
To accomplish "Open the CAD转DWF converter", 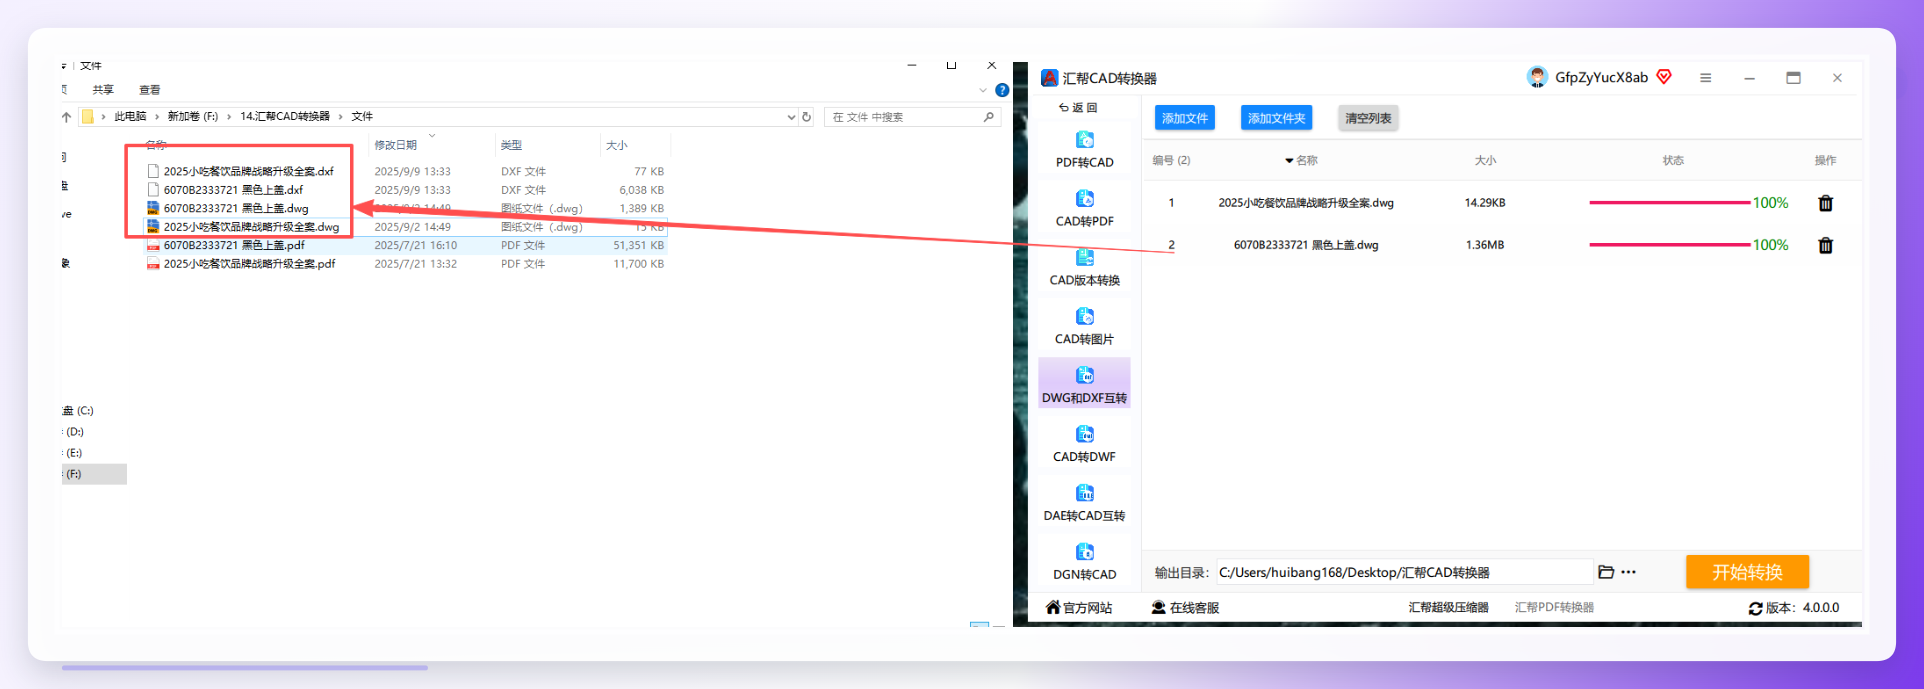I will [1084, 444].
